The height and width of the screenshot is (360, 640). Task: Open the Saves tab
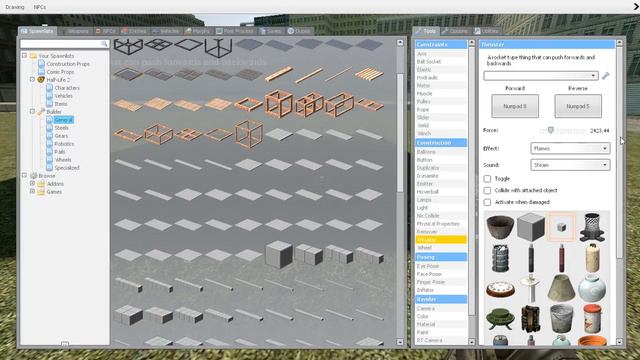coord(271,31)
